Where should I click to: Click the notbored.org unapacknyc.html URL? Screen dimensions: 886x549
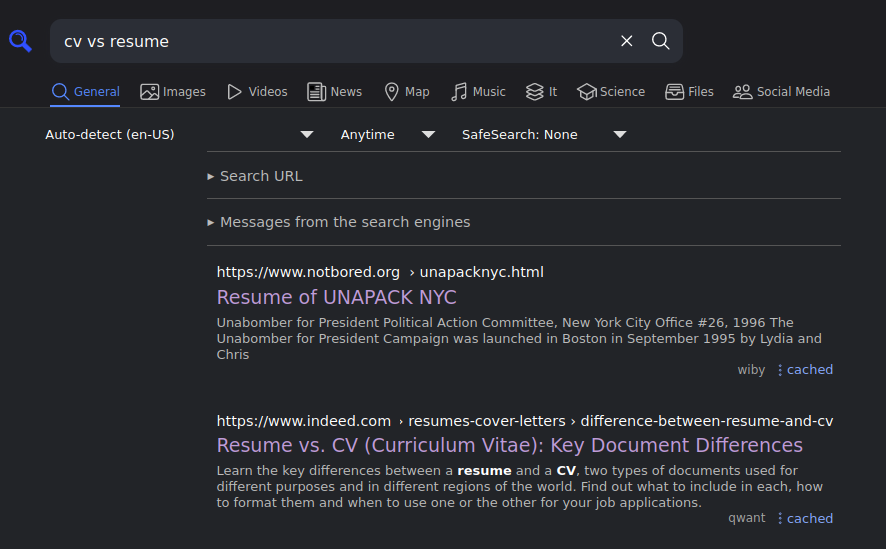point(380,272)
